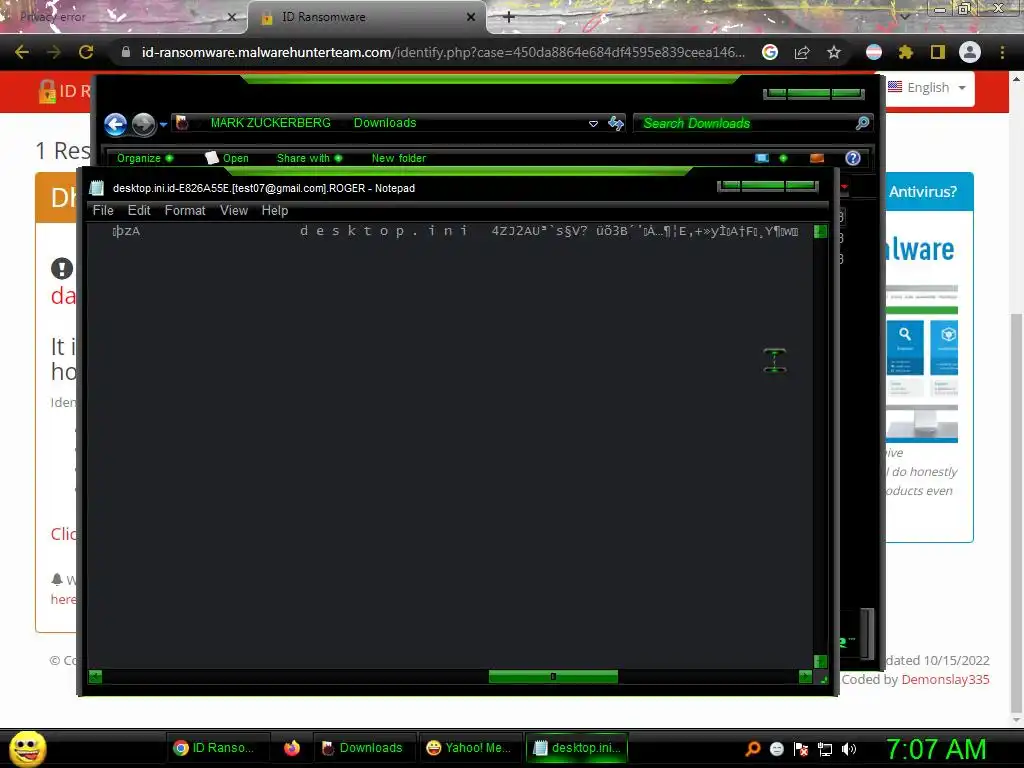Click the Notepad horizontal scrollbar thumb
This screenshot has height=768, width=1024.
pos(553,677)
